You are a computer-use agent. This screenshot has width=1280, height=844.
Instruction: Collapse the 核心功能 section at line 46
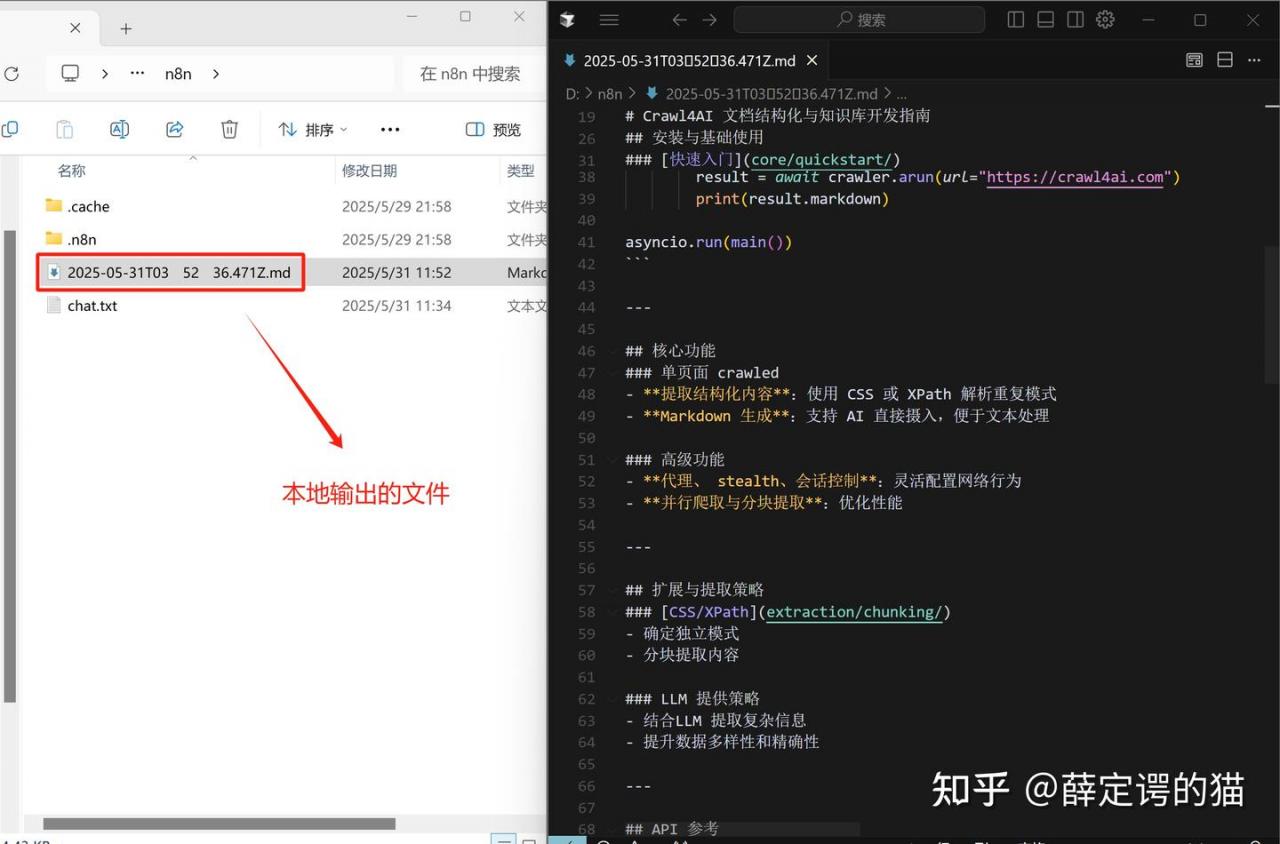pyautogui.click(x=614, y=351)
